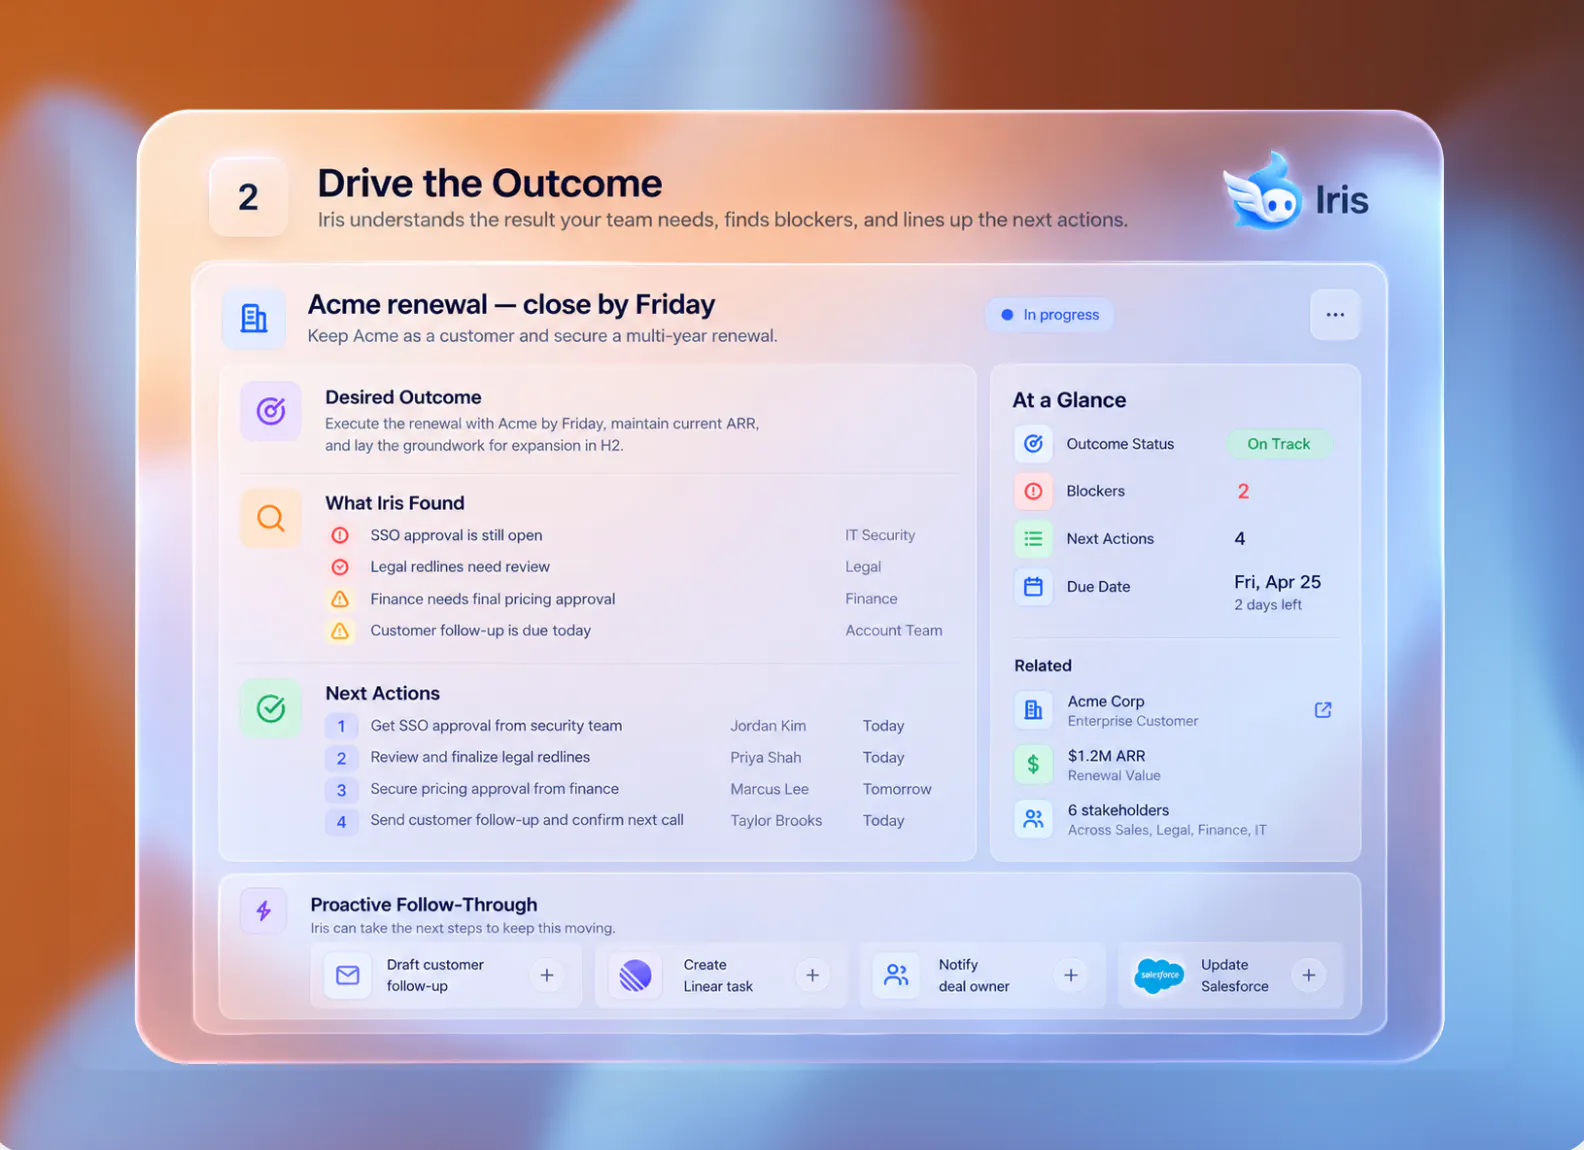The image size is (1584, 1150).
Task: Click the On Track status badge
Action: [x=1278, y=444]
